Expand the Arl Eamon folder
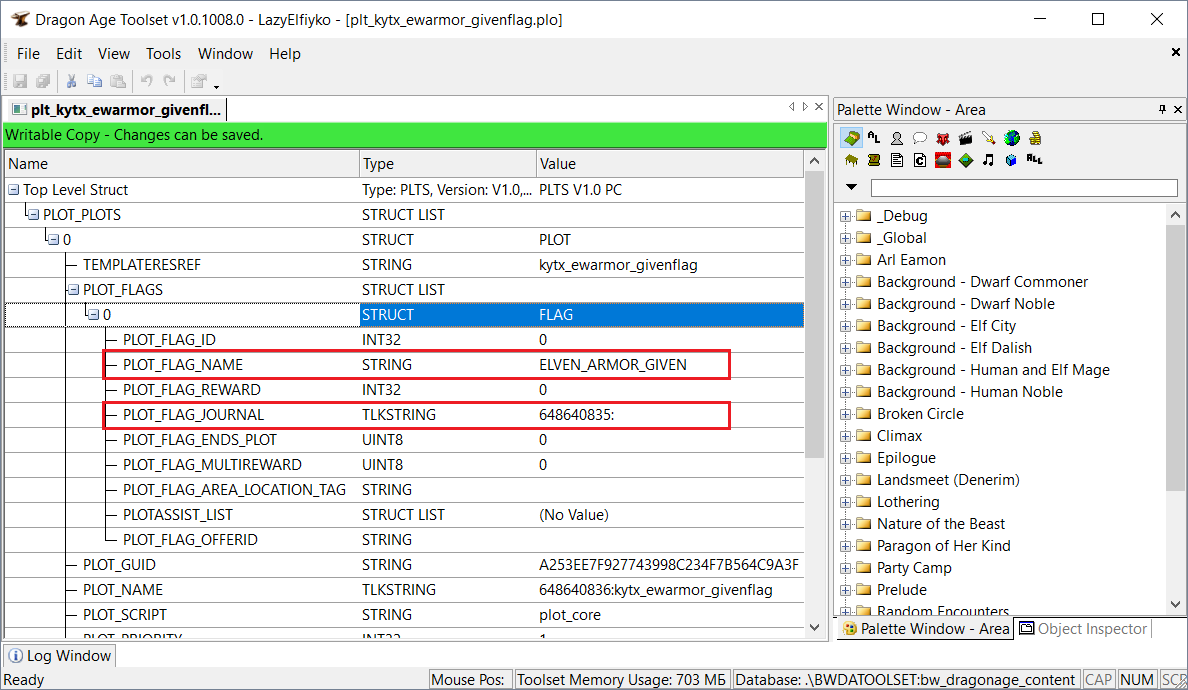This screenshot has height=690, width=1188. [x=846, y=260]
